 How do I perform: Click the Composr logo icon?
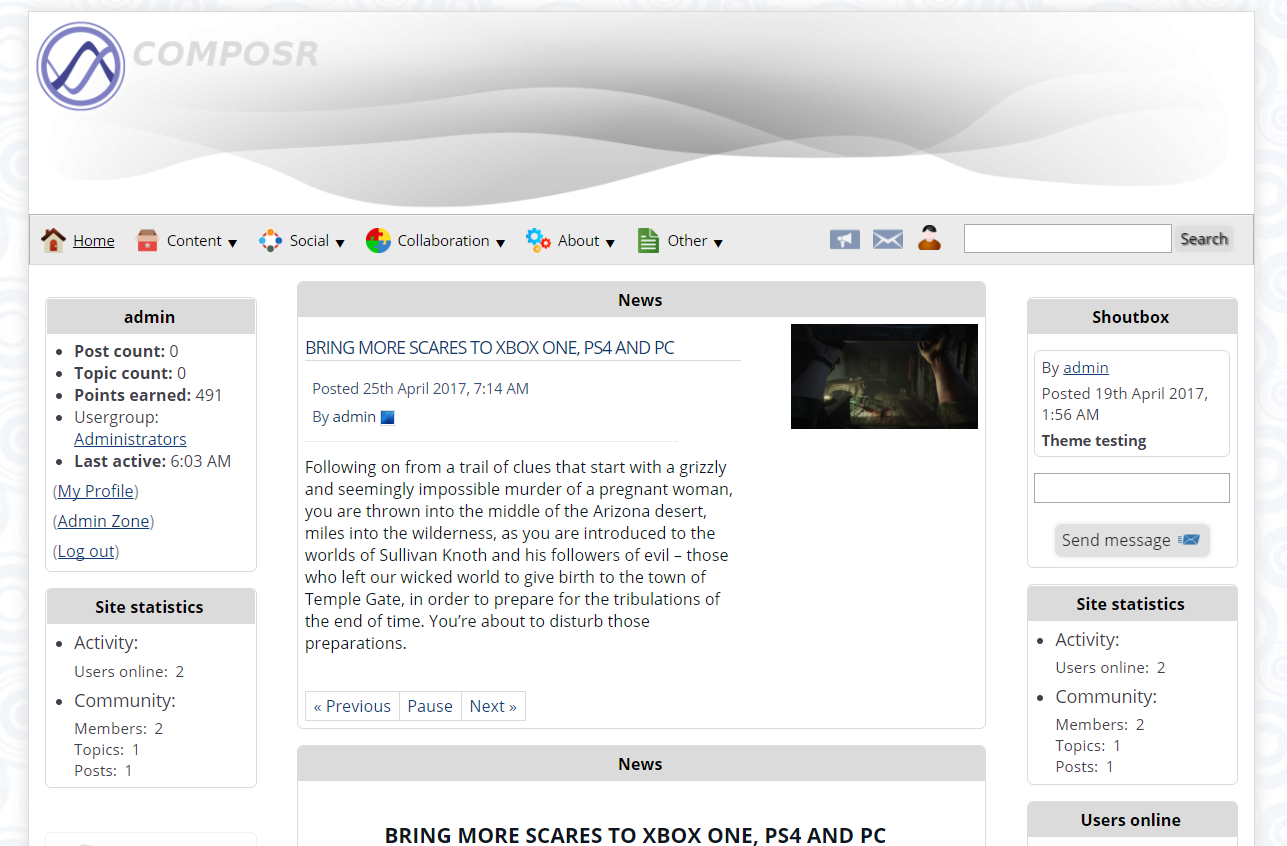[80, 66]
